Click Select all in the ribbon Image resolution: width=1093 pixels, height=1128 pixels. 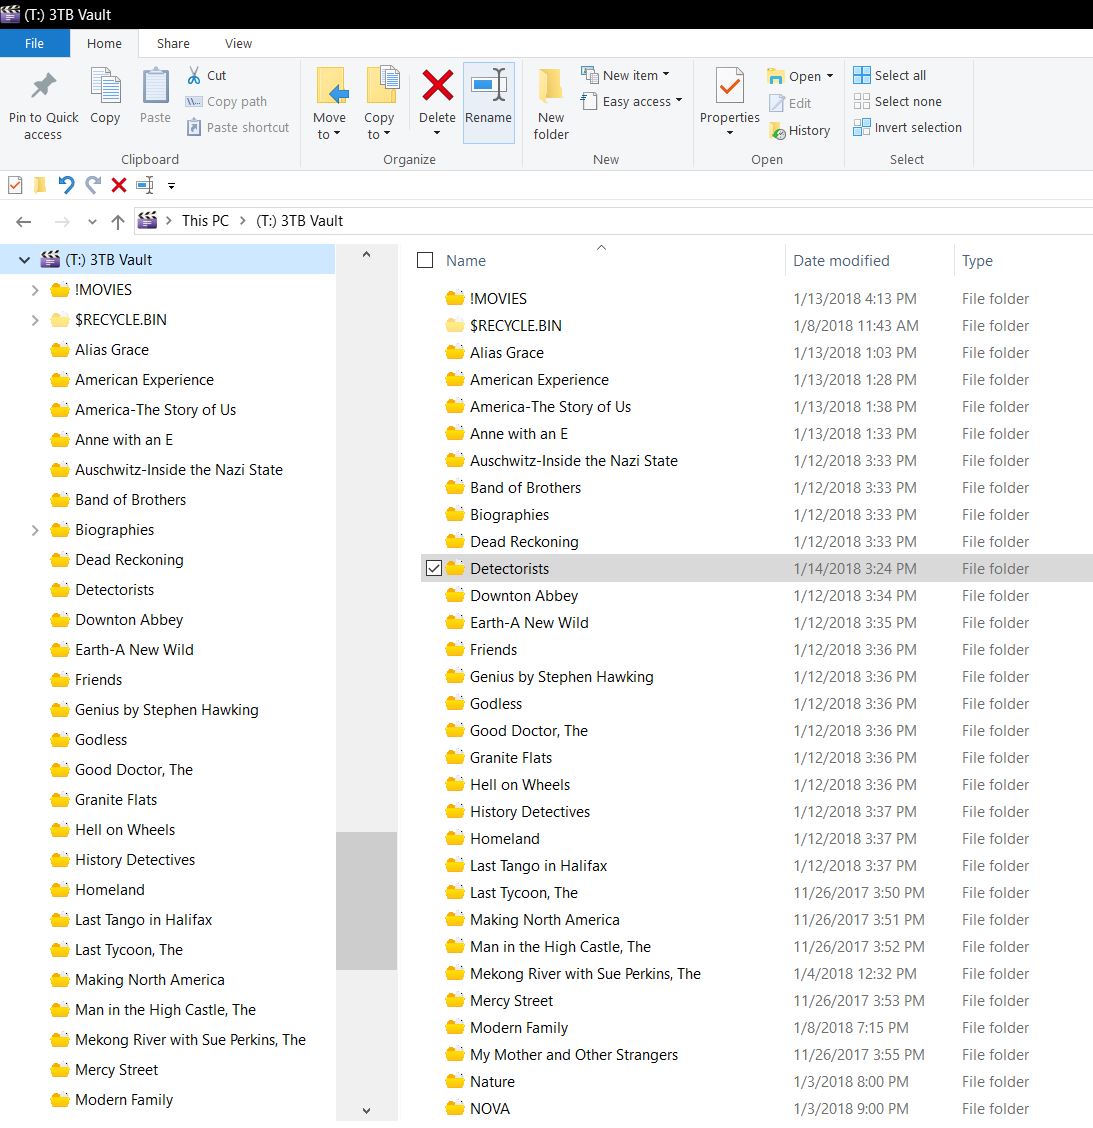pyautogui.click(x=890, y=74)
